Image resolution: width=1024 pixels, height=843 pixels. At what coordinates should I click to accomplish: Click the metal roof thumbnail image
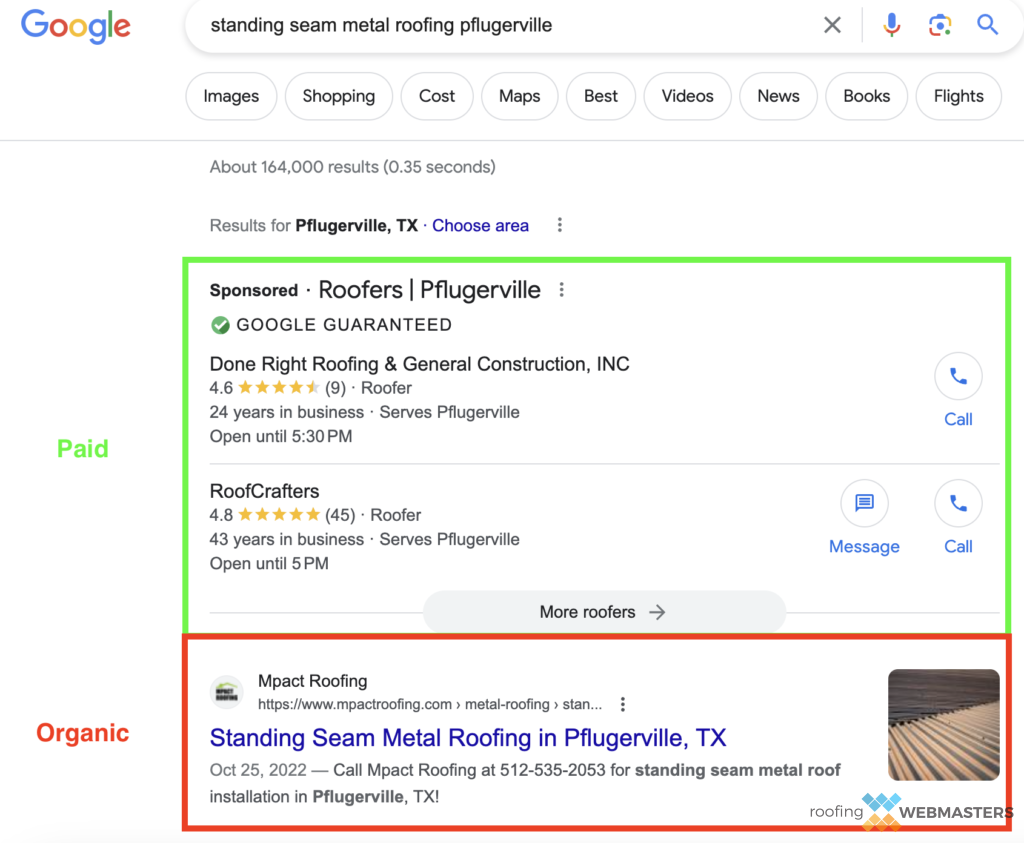pos(944,725)
